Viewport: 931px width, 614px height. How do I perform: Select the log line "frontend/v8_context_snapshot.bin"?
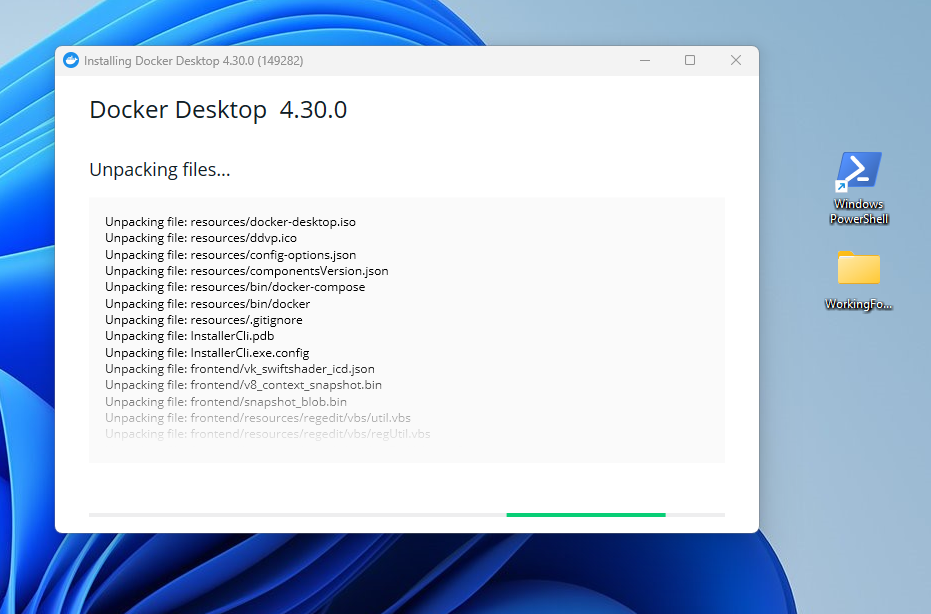pos(243,385)
